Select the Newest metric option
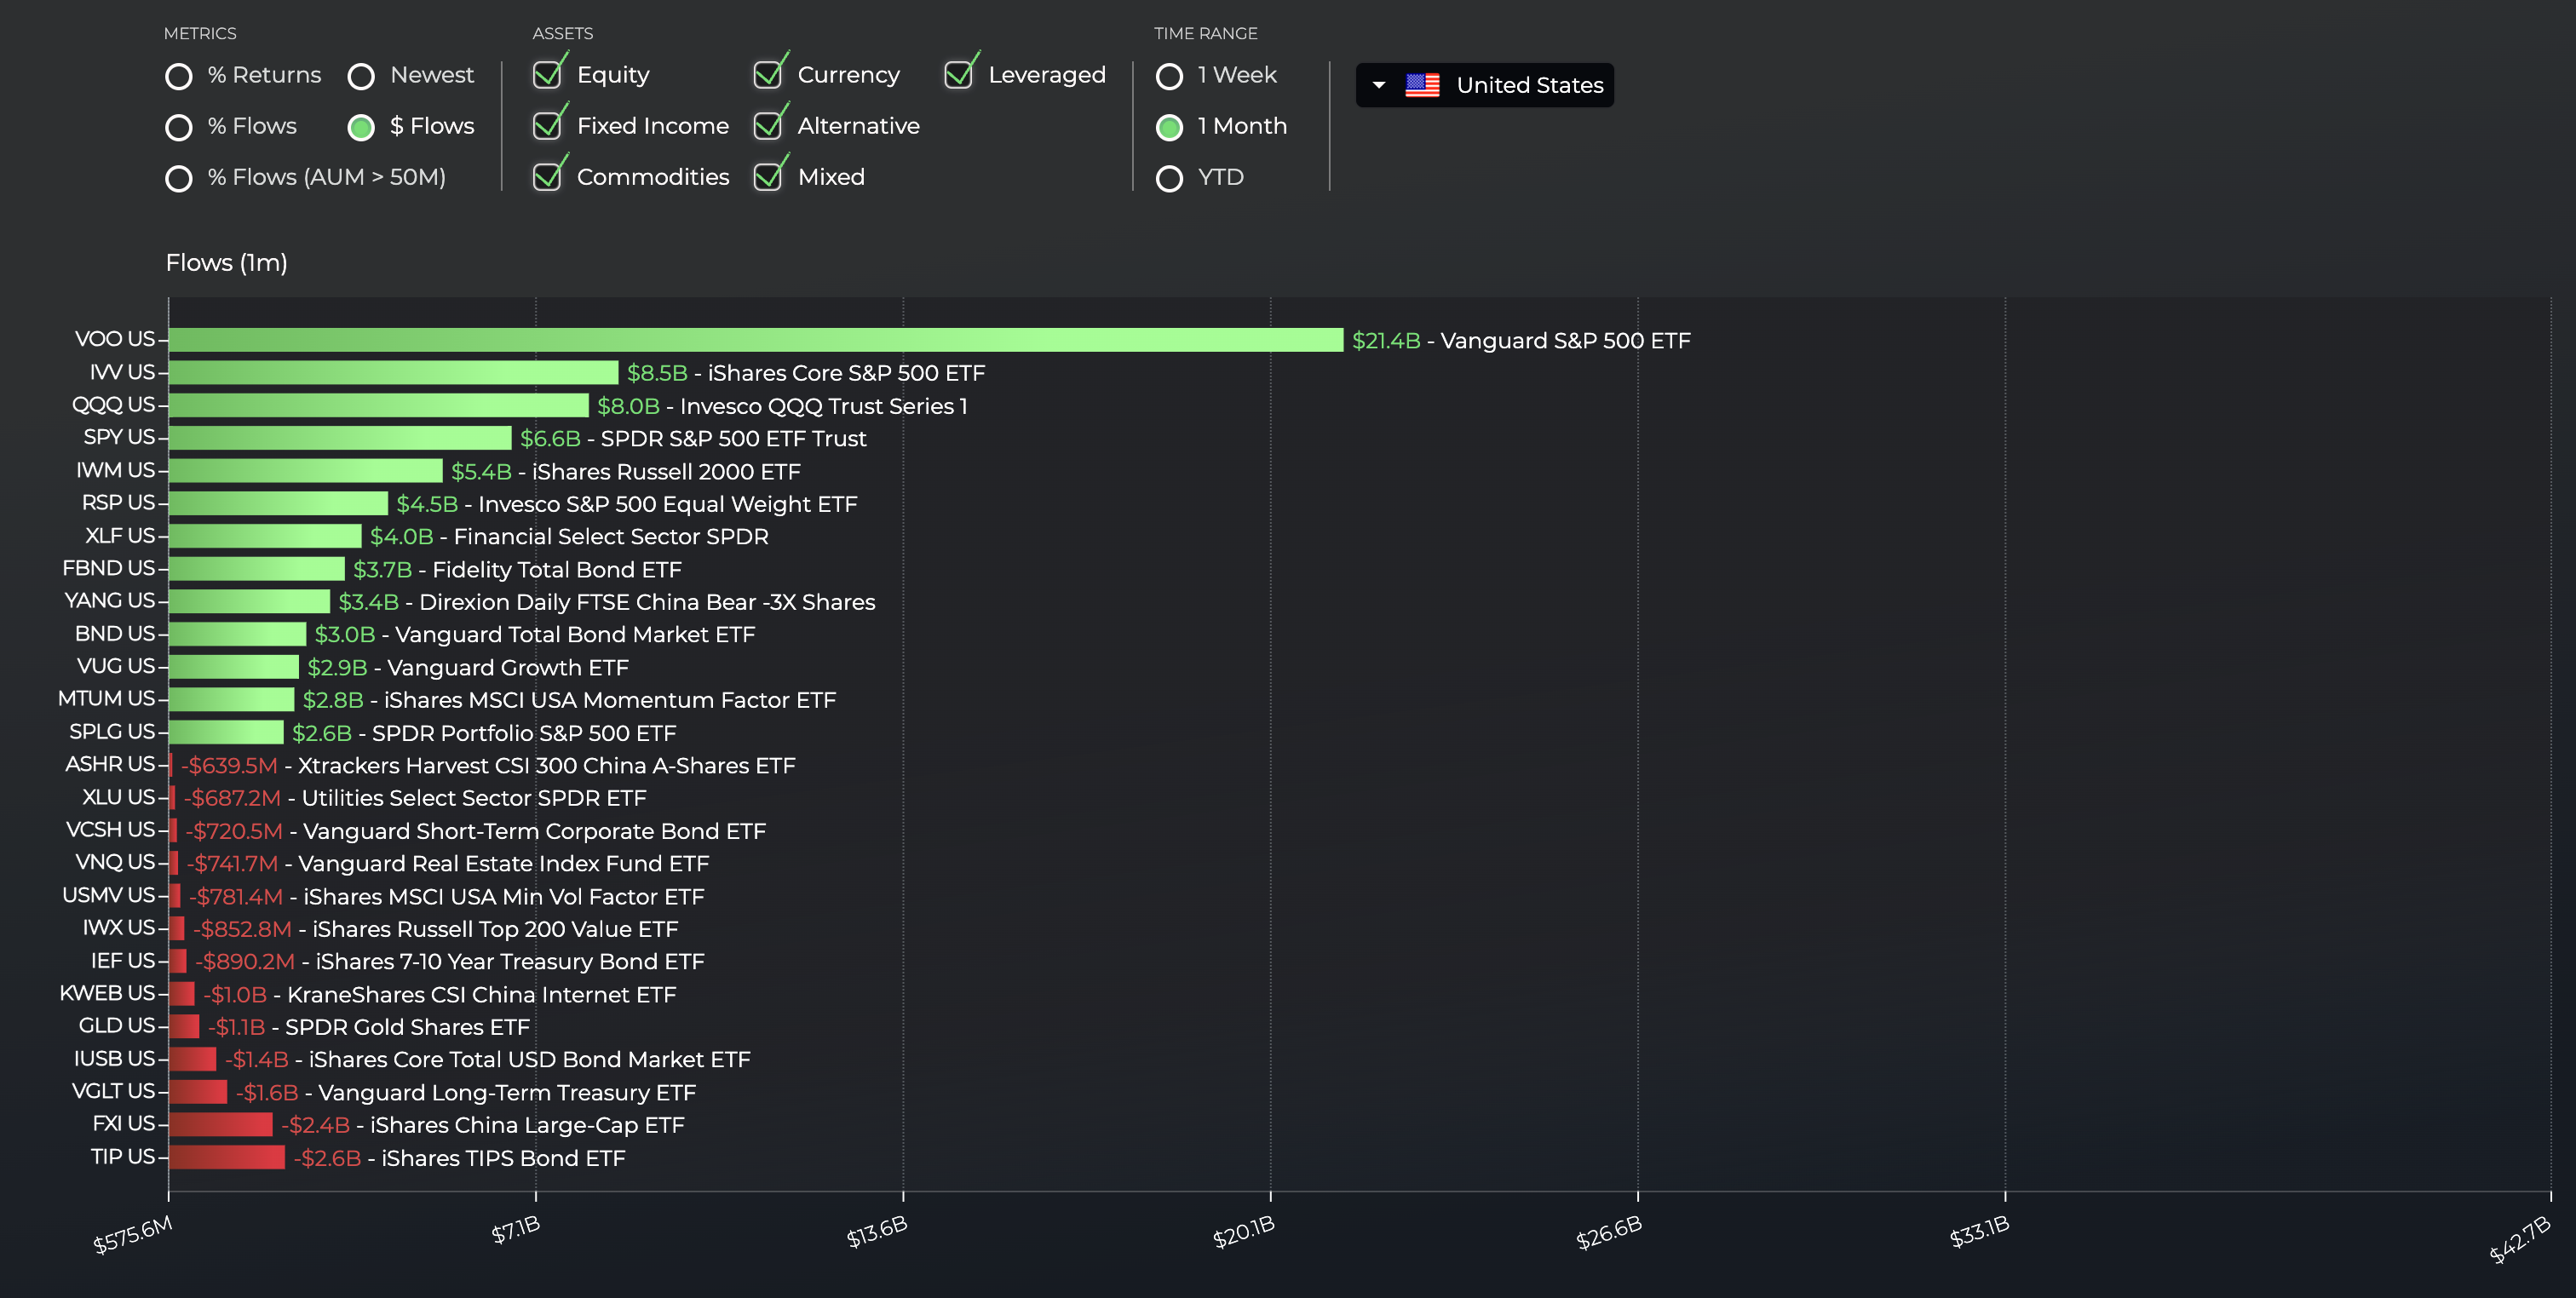 click(x=361, y=76)
